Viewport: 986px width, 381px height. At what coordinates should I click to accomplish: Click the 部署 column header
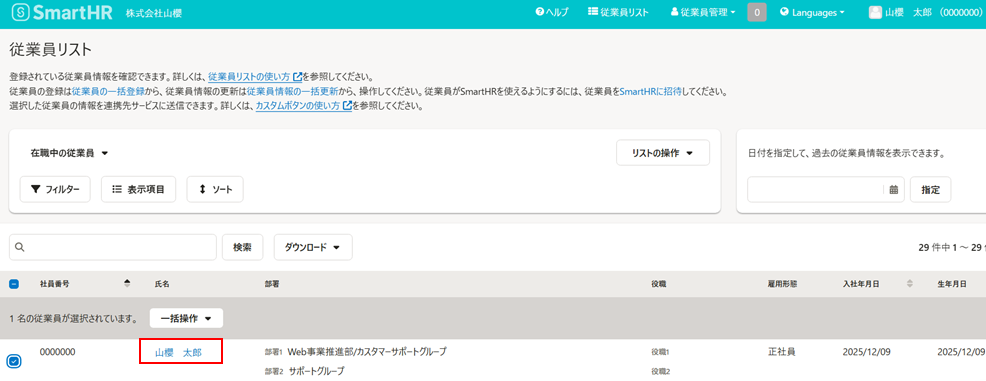(x=272, y=284)
